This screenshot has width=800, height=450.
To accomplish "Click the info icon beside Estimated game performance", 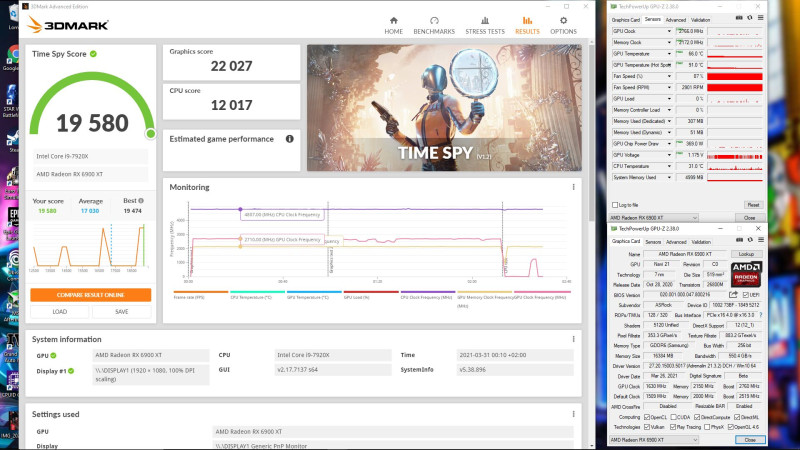I will click(x=290, y=139).
